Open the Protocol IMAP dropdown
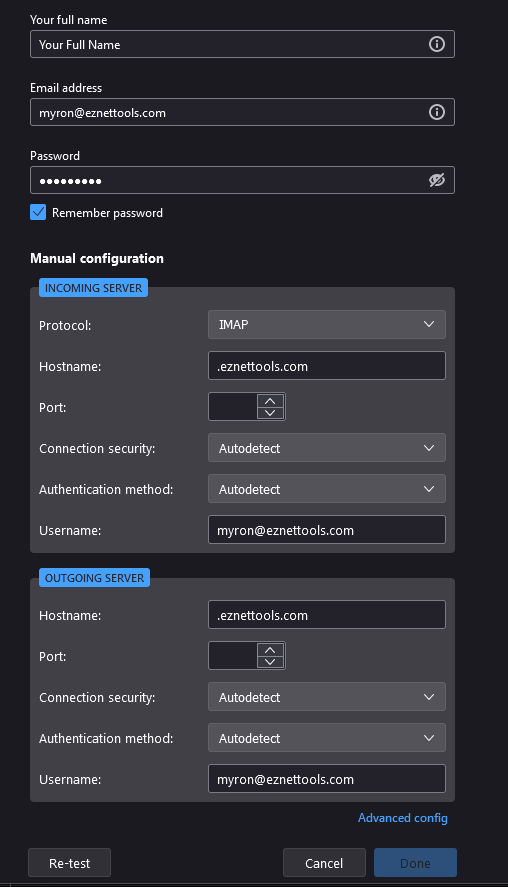The image size is (508, 887). coord(327,324)
